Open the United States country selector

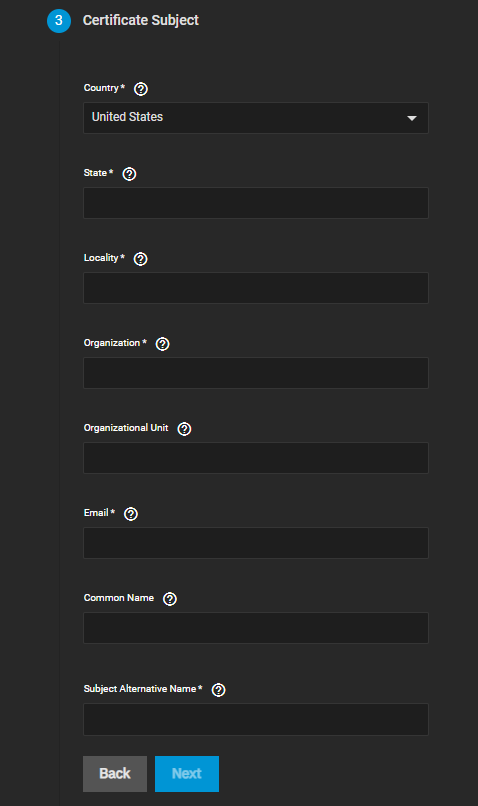click(256, 118)
